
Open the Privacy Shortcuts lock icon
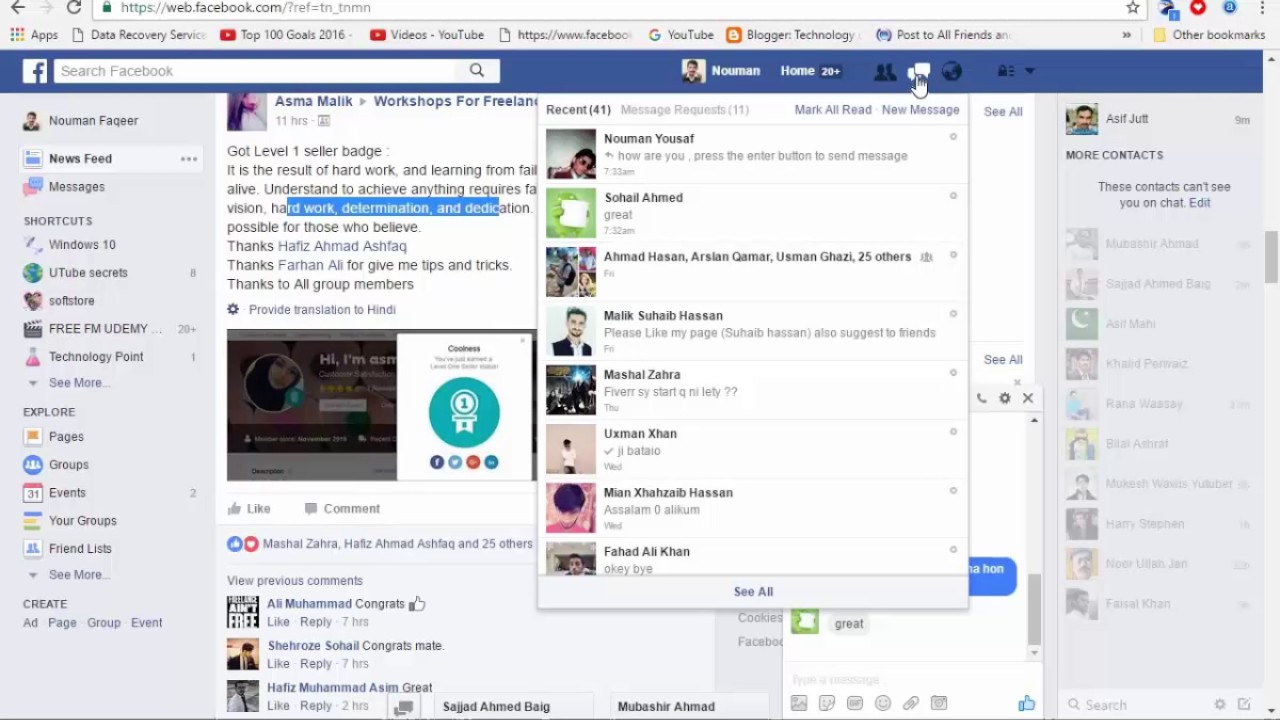click(1006, 71)
